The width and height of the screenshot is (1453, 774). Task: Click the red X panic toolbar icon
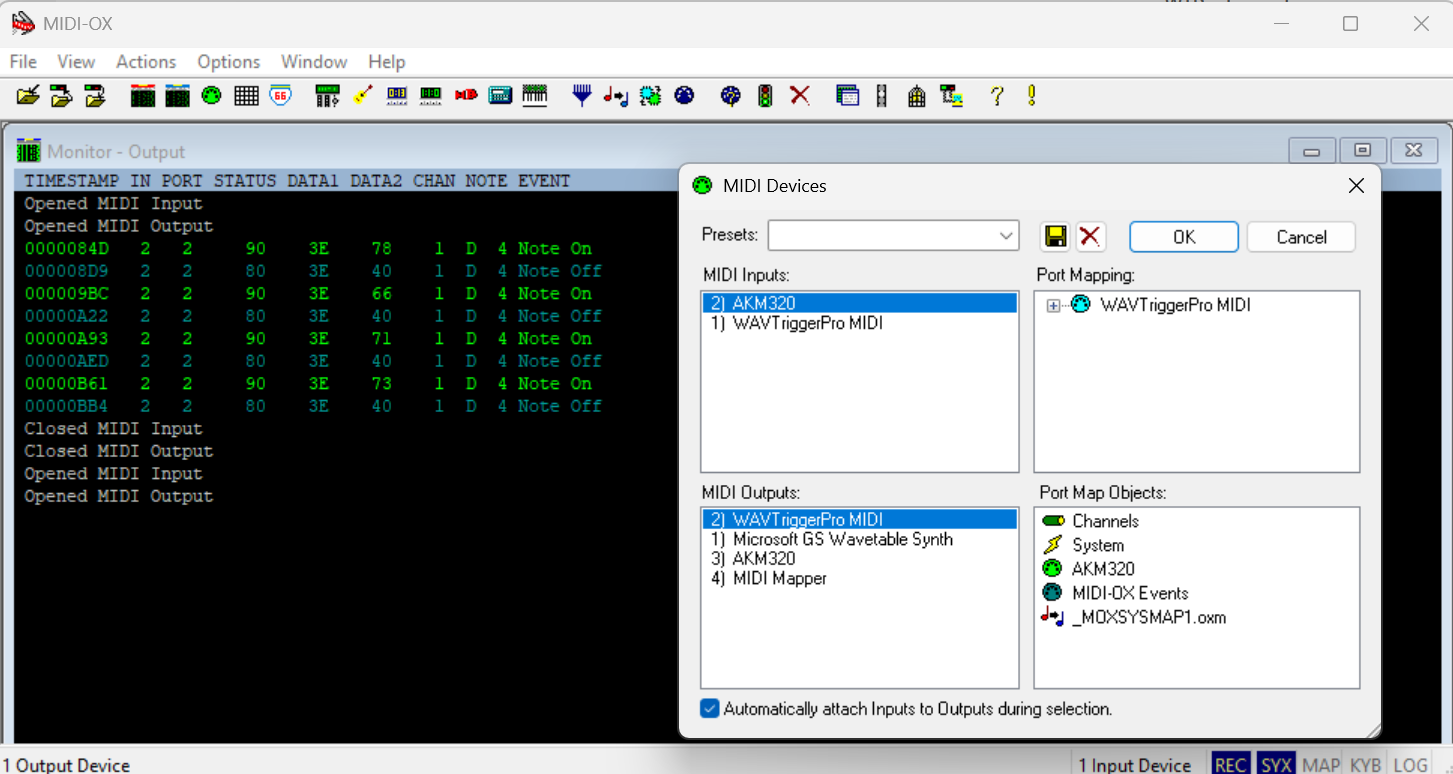click(x=799, y=96)
